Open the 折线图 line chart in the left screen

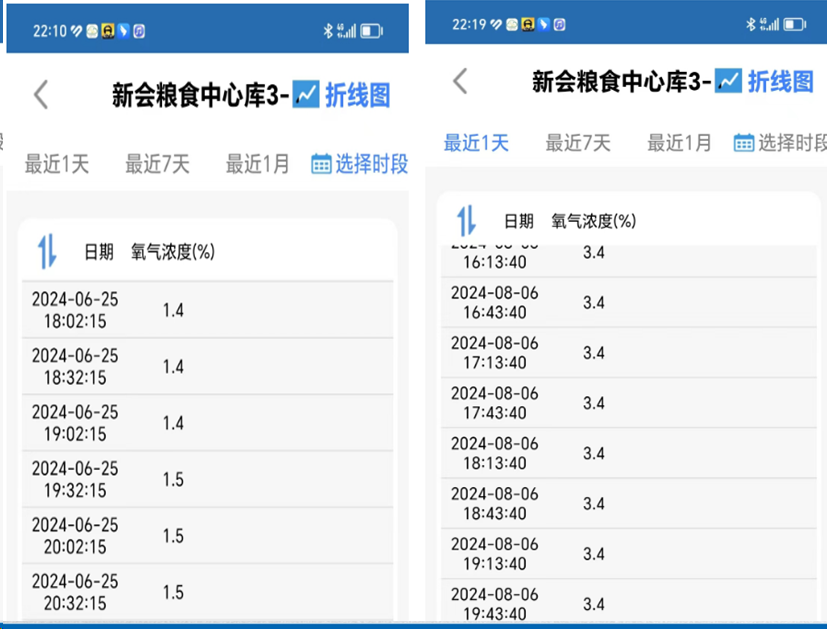[342, 95]
